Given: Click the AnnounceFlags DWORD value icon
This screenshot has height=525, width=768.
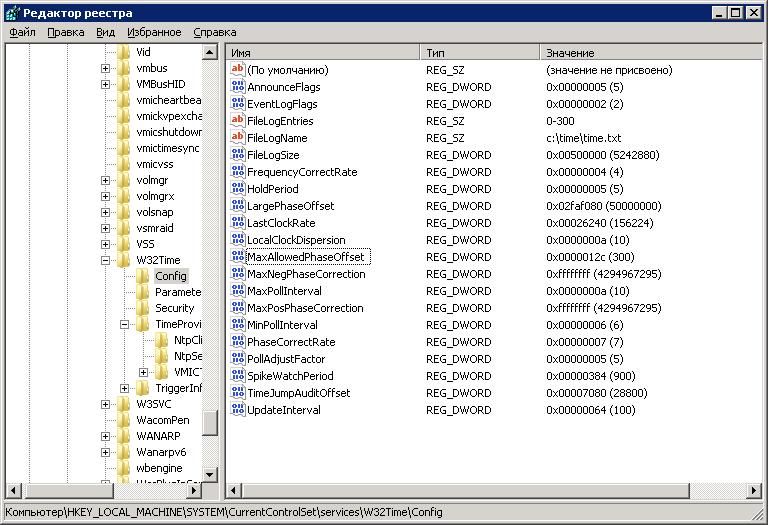Looking at the screenshot, I should click(x=238, y=87).
